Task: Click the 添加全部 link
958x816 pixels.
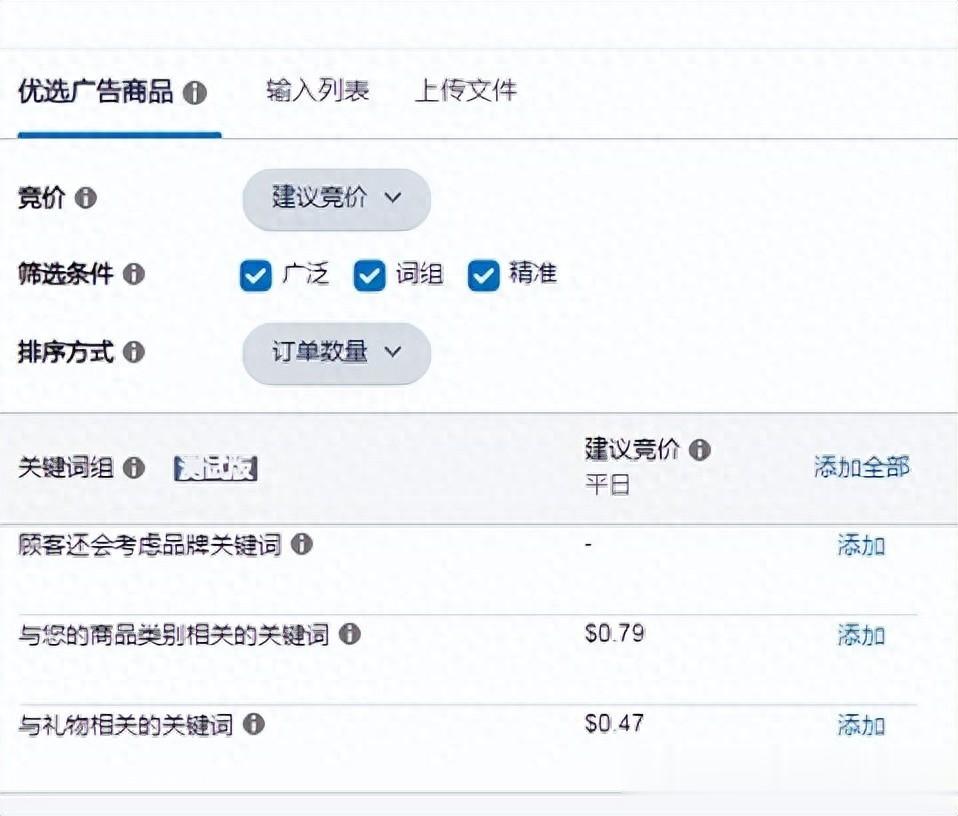Action: click(861, 467)
